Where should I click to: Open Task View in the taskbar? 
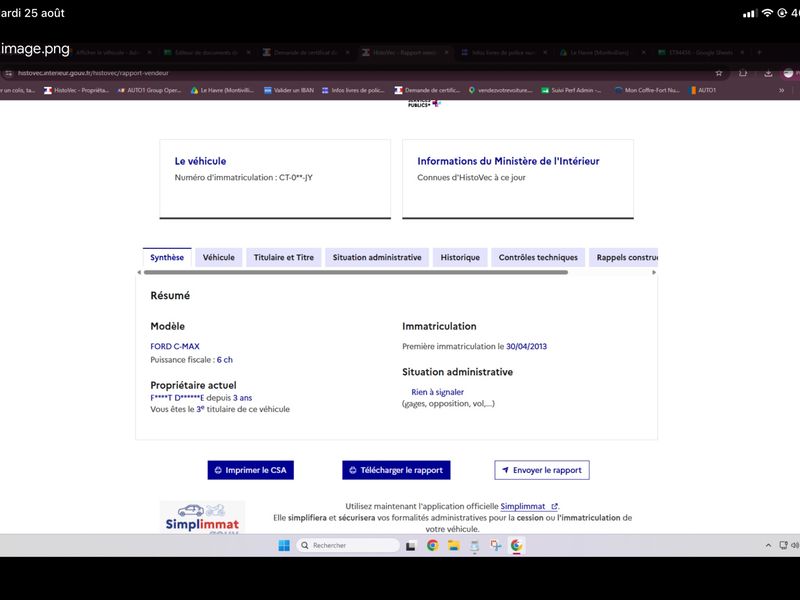pos(411,546)
